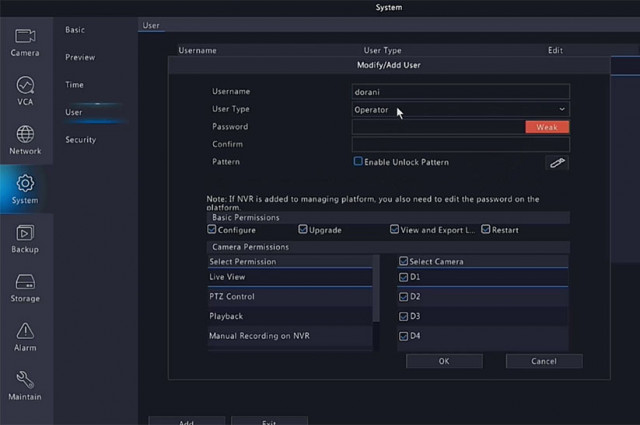Select the User tab
Image resolution: width=640 pixels, height=425 pixels.
point(151,25)
